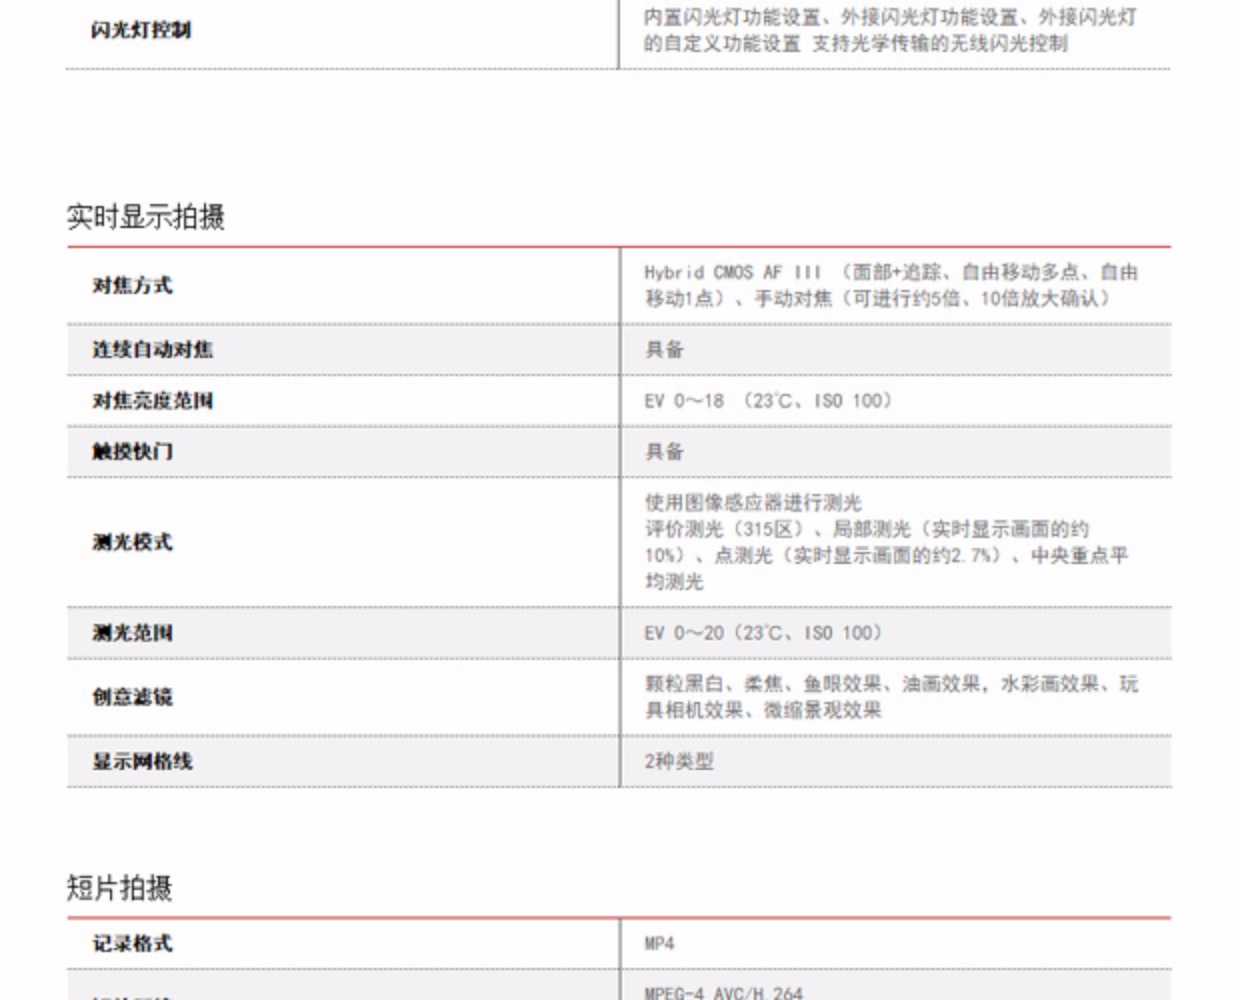Select the 测光模式 row label
Viewport: 1240px width, 1000px height.
tap(132, 542)
